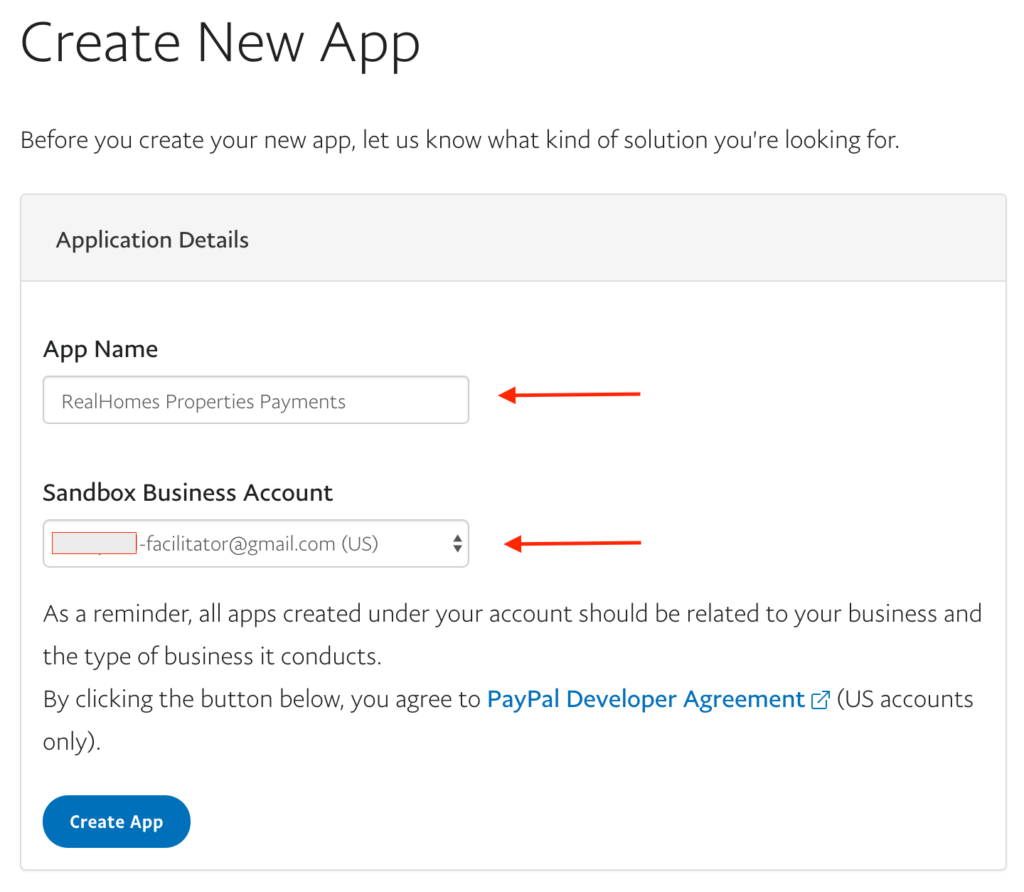Click the '(US accounts only).' text
Viewport: 1024px width, 892px height.
tap(508, 720)
